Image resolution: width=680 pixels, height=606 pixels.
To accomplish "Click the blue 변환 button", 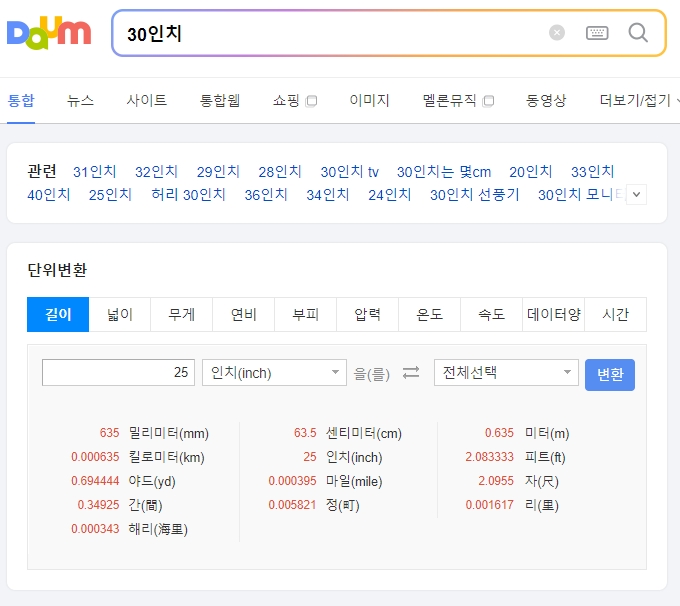I will (610, 375).
